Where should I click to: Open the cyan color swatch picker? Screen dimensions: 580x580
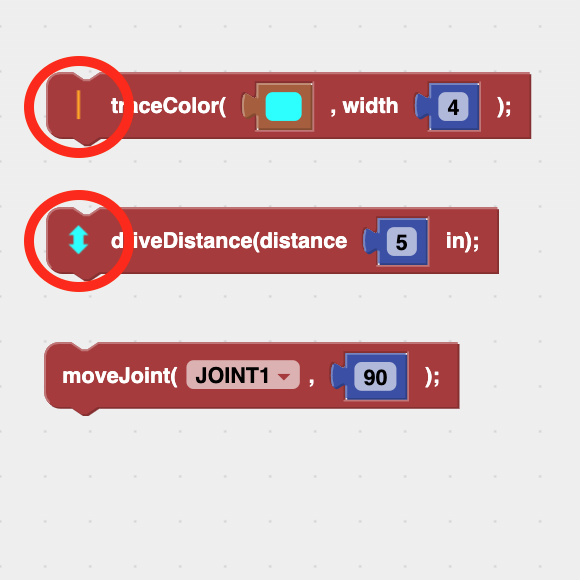(x=284, y=107)
